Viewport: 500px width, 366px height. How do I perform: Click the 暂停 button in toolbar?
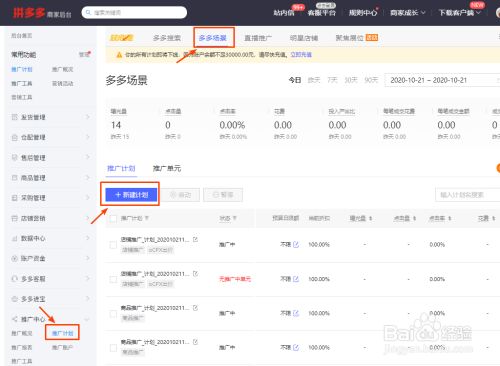pyautogui.click(x=223, y=195)
